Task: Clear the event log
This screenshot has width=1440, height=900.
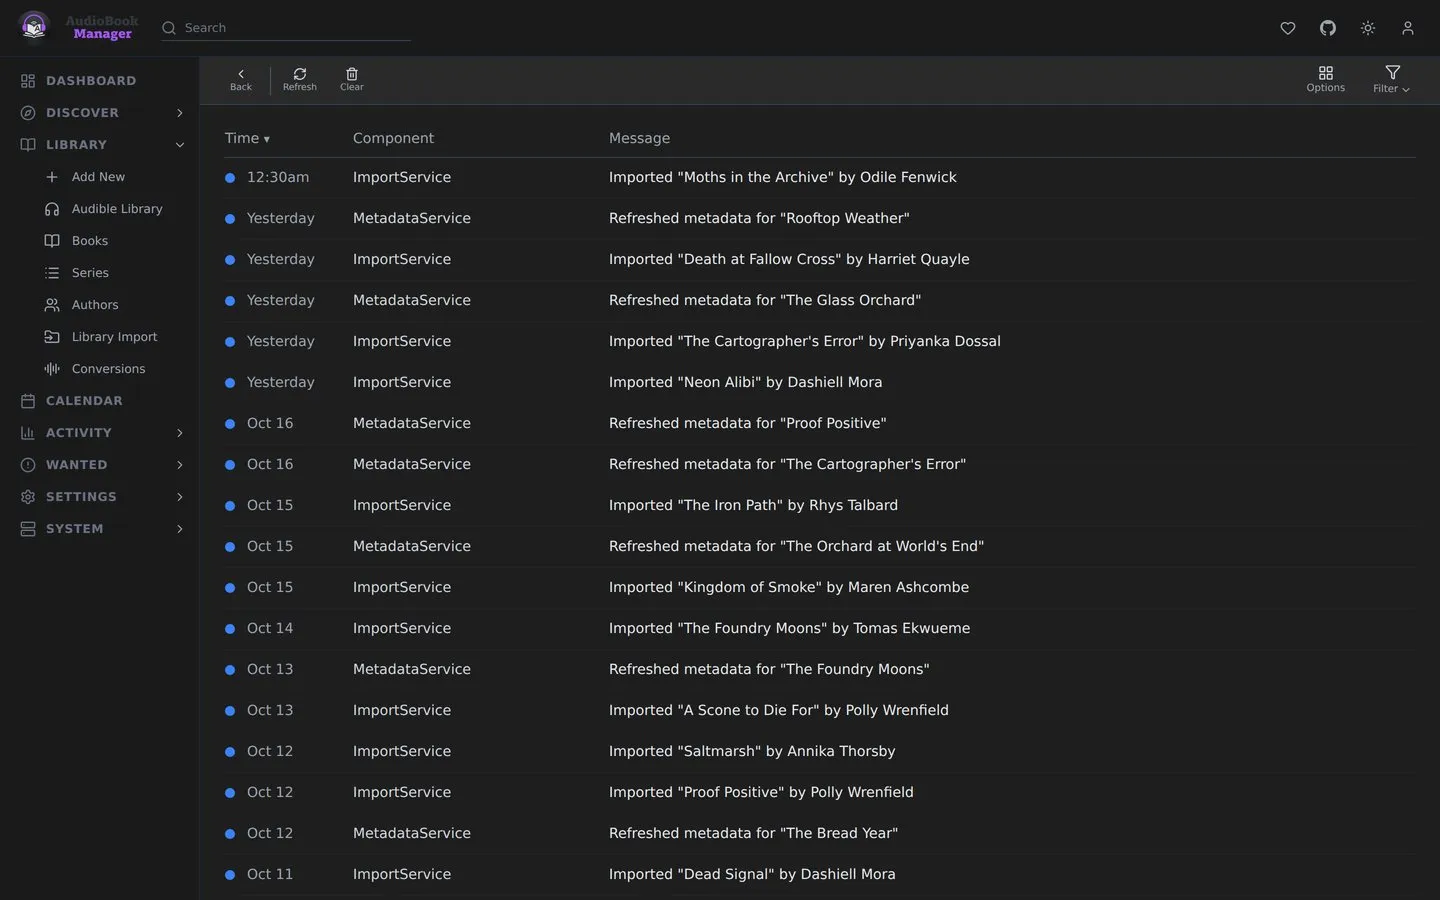Action: (352, 80)
